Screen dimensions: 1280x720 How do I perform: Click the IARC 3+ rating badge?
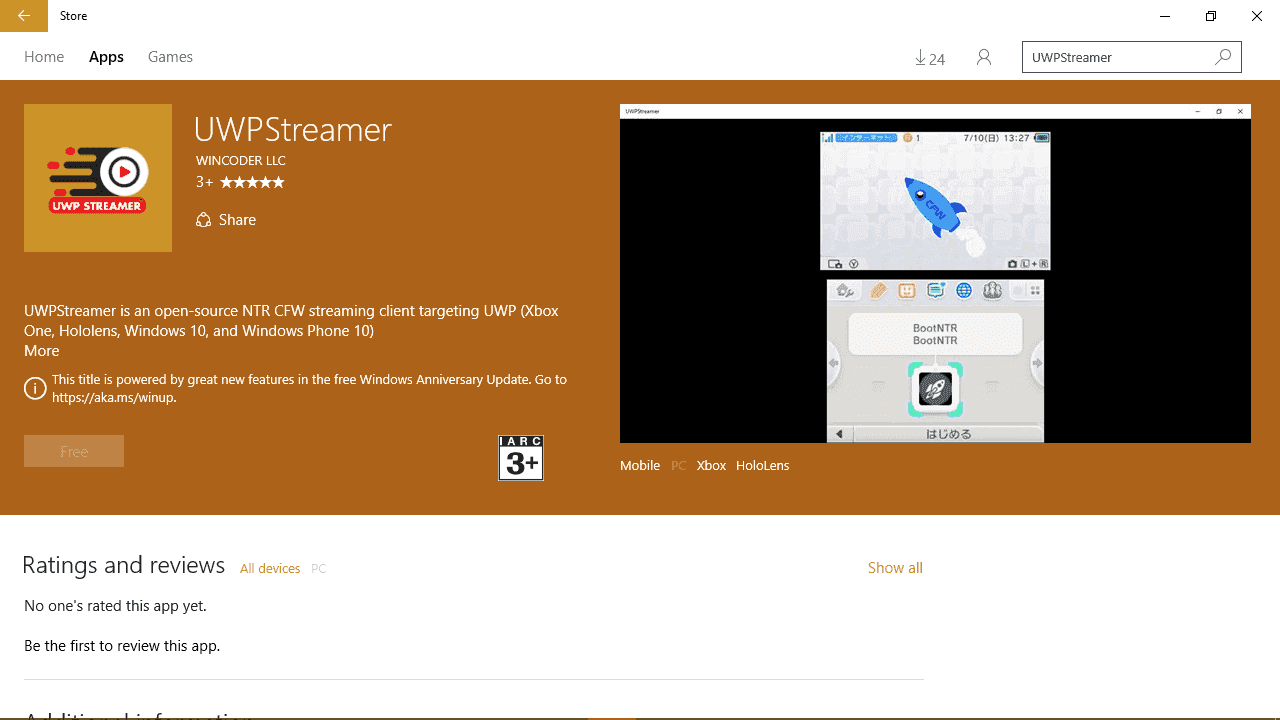(x=521, y=458)
